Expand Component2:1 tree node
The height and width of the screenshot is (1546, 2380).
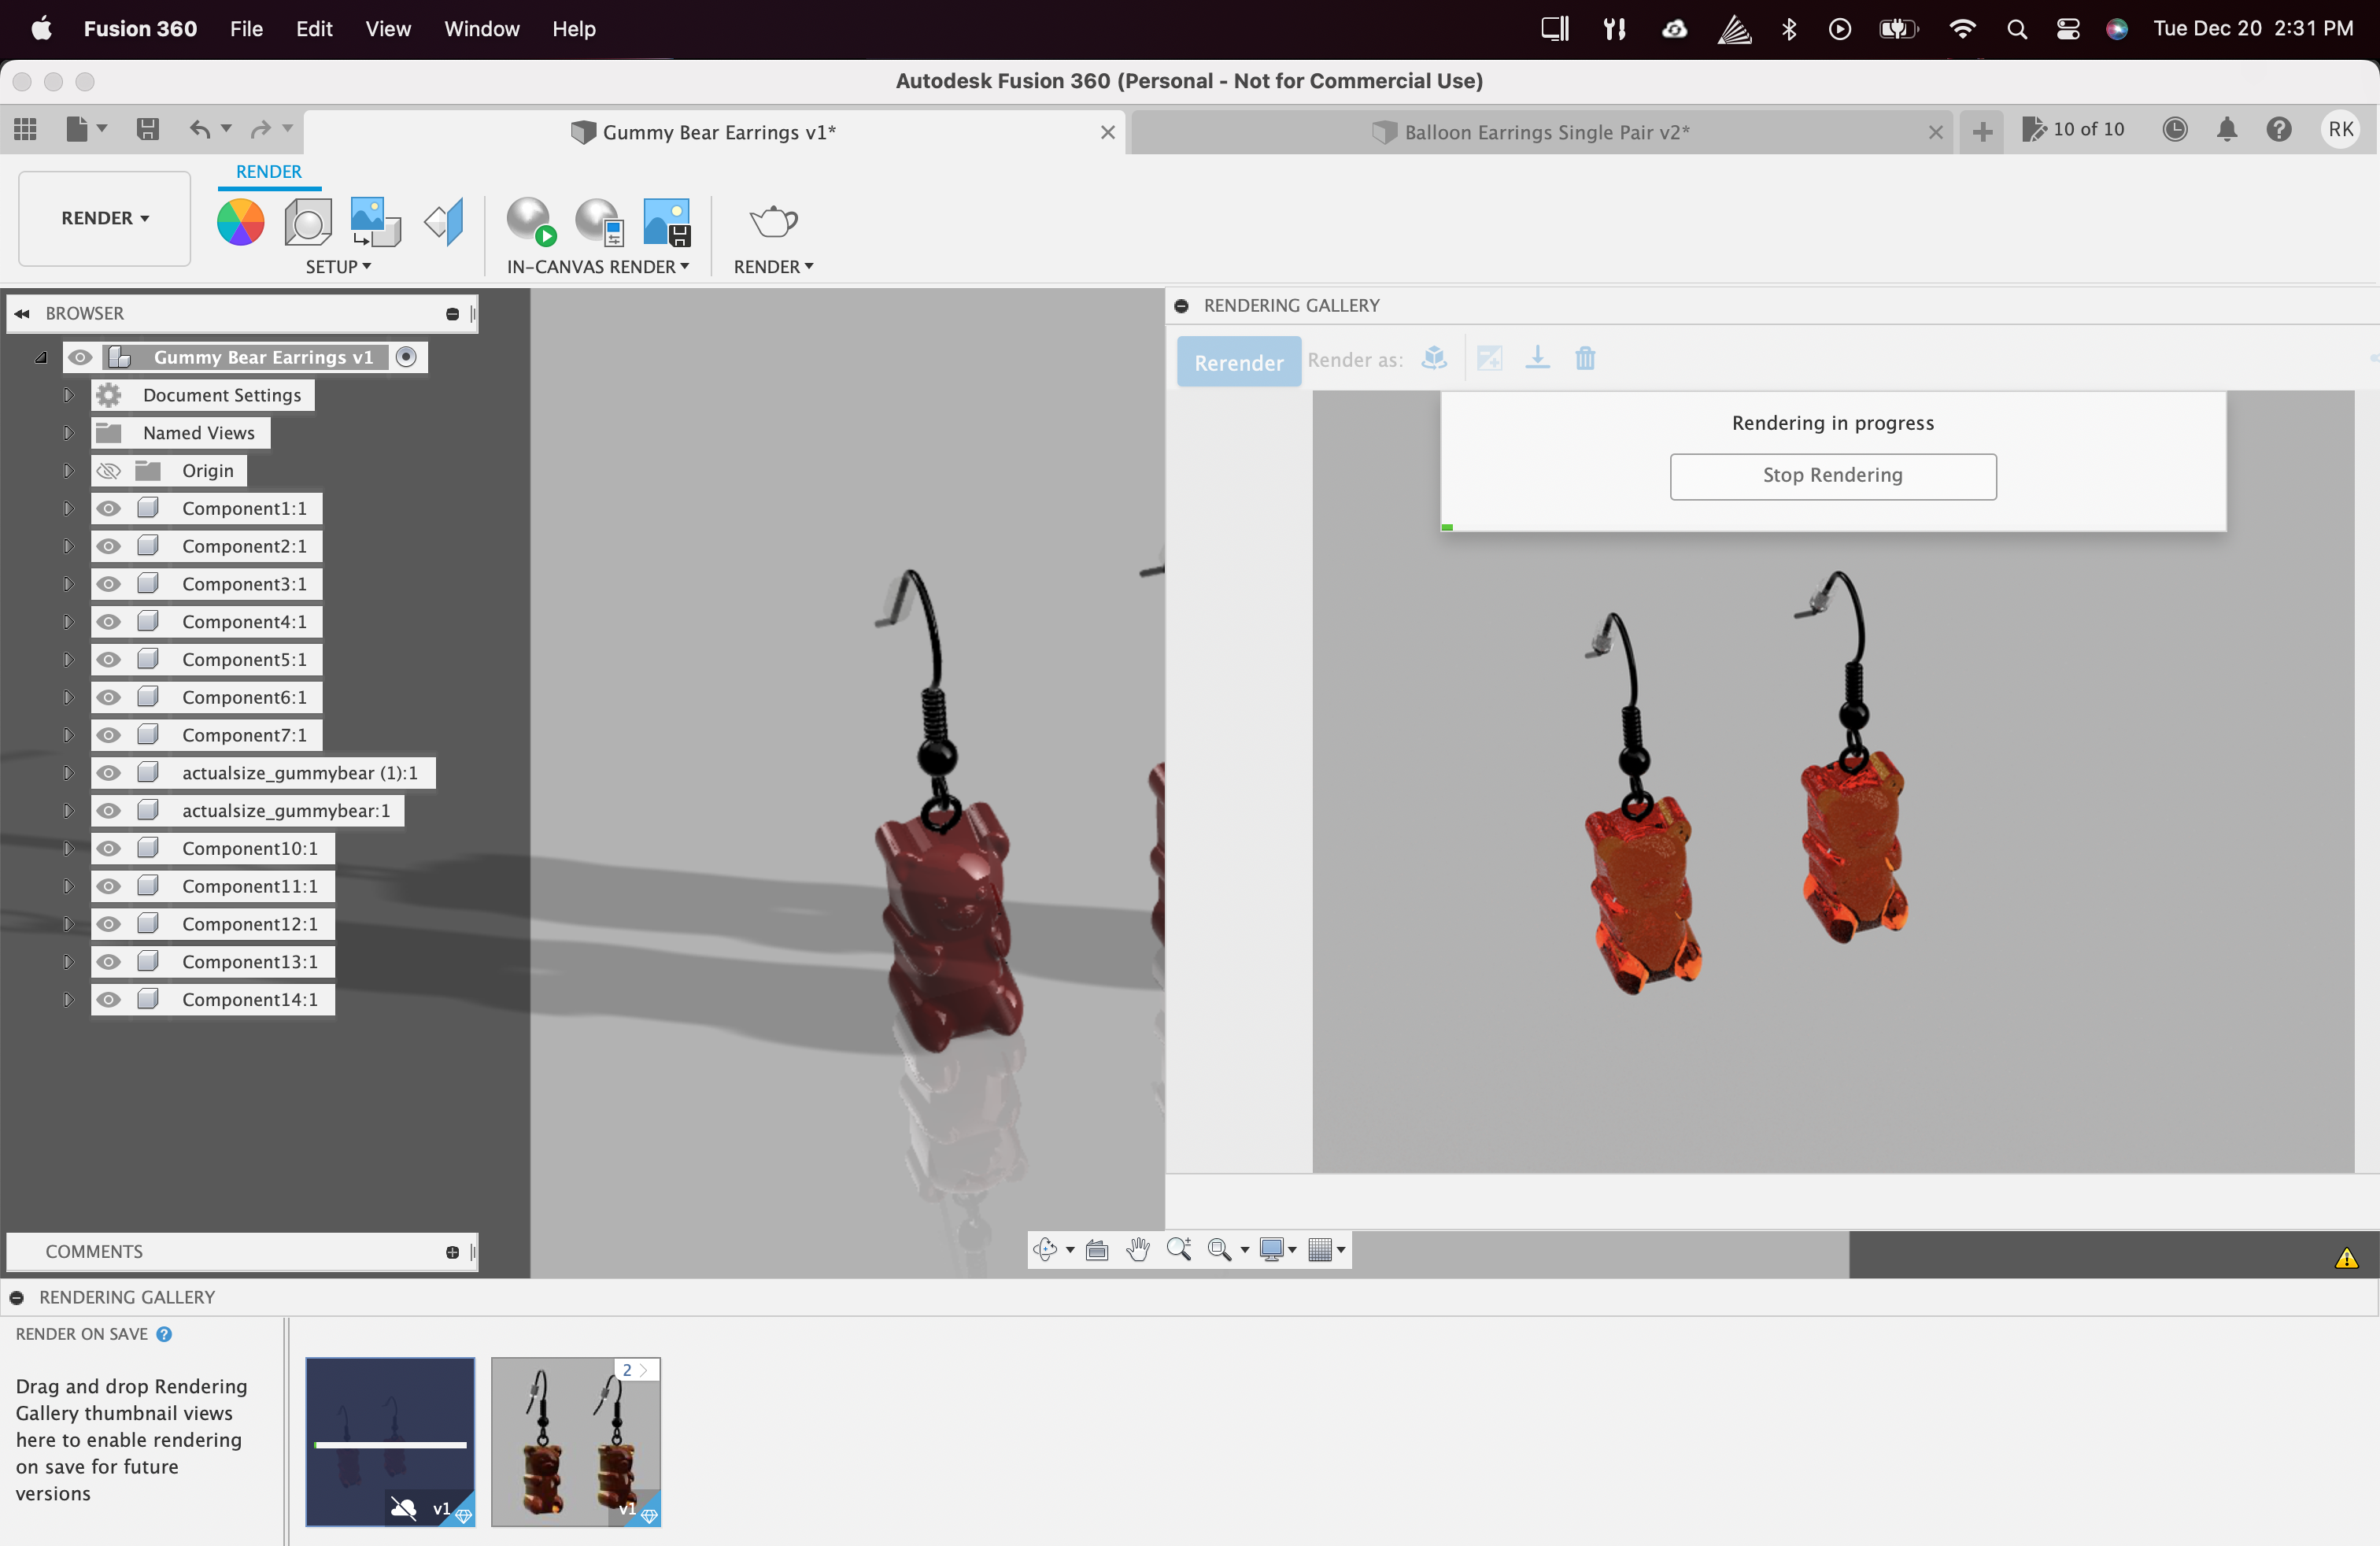point(68,546)
